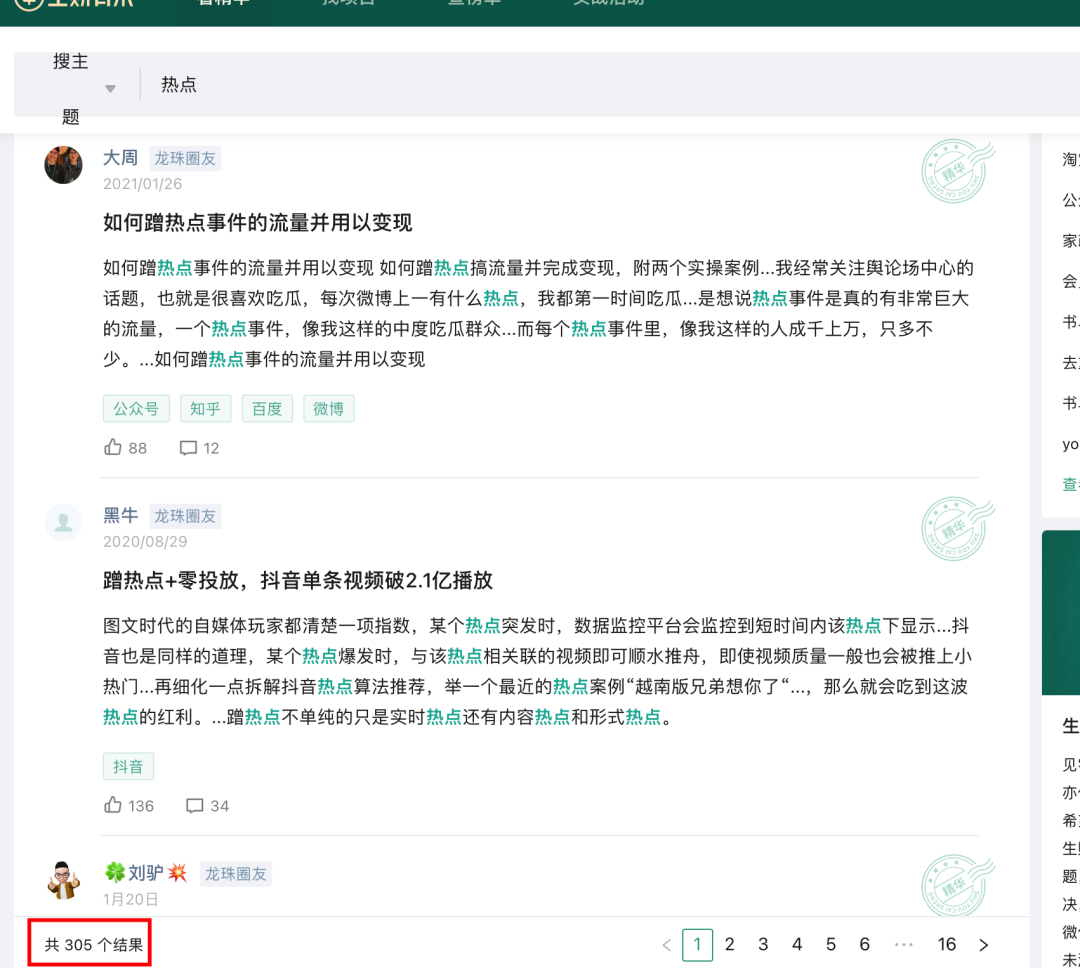The image size is (1080, 968).
Task: Select the 抖音 tag
Action: 128,766
